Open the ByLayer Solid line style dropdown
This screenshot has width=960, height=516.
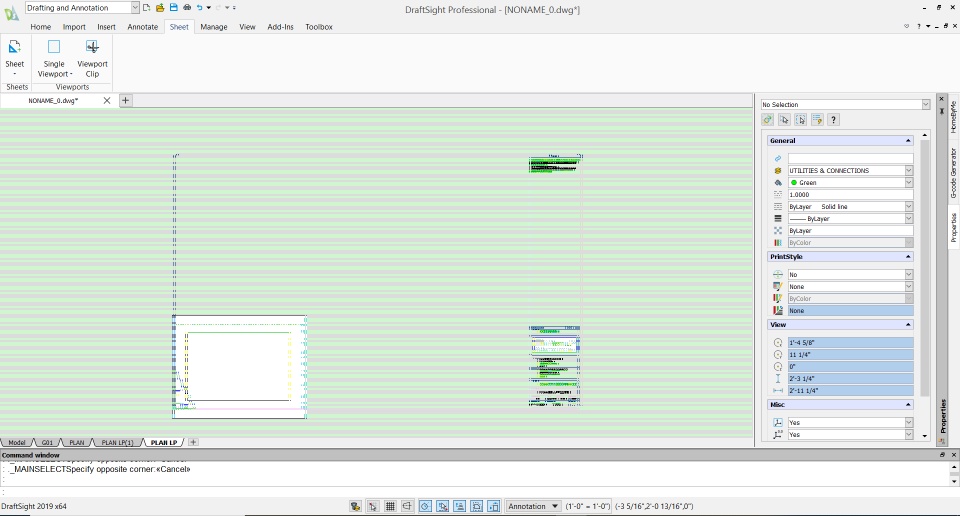click(x=909, y=206)
